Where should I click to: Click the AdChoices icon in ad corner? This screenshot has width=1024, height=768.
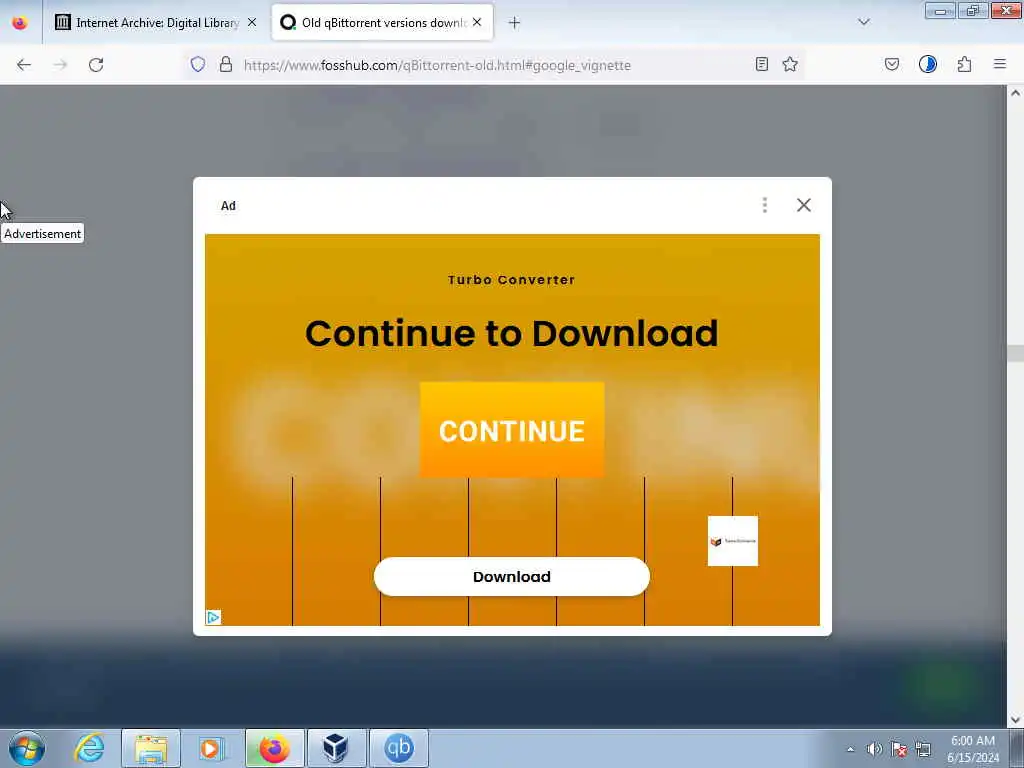coord(213,618)
